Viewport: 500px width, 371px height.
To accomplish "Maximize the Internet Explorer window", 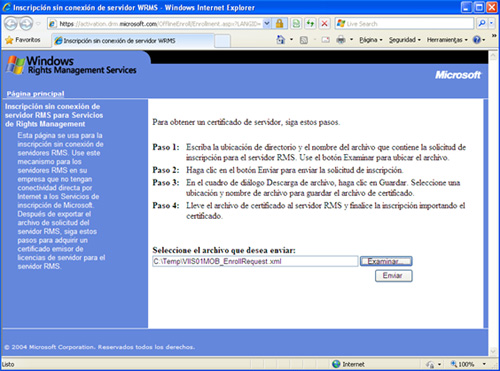I will click(479, 7).
